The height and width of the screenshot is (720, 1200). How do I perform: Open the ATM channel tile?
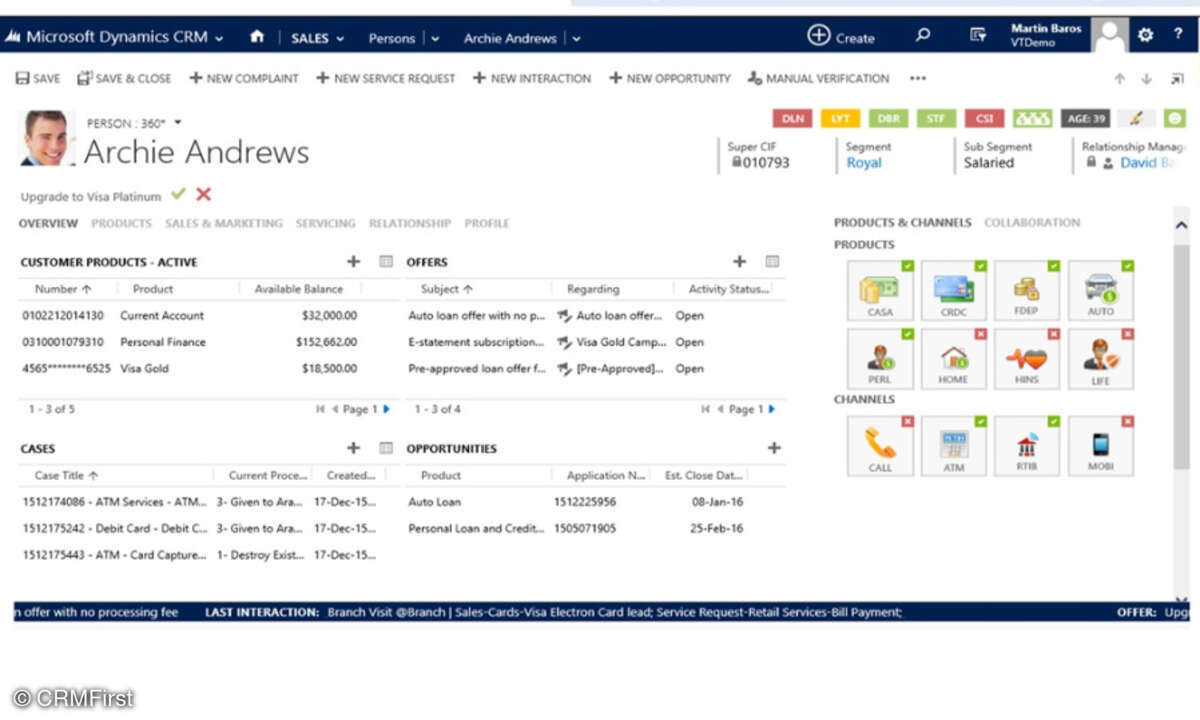[x=954, y=446]
